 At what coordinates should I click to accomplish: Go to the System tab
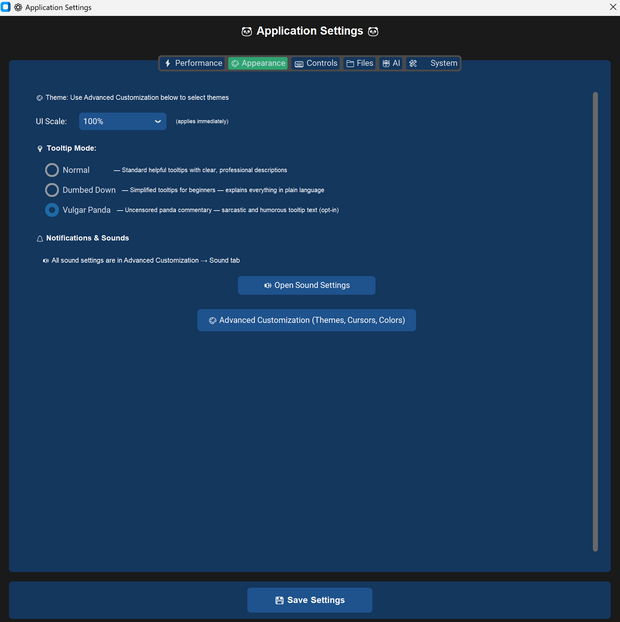pyautogui.click(x=433, y=63)
